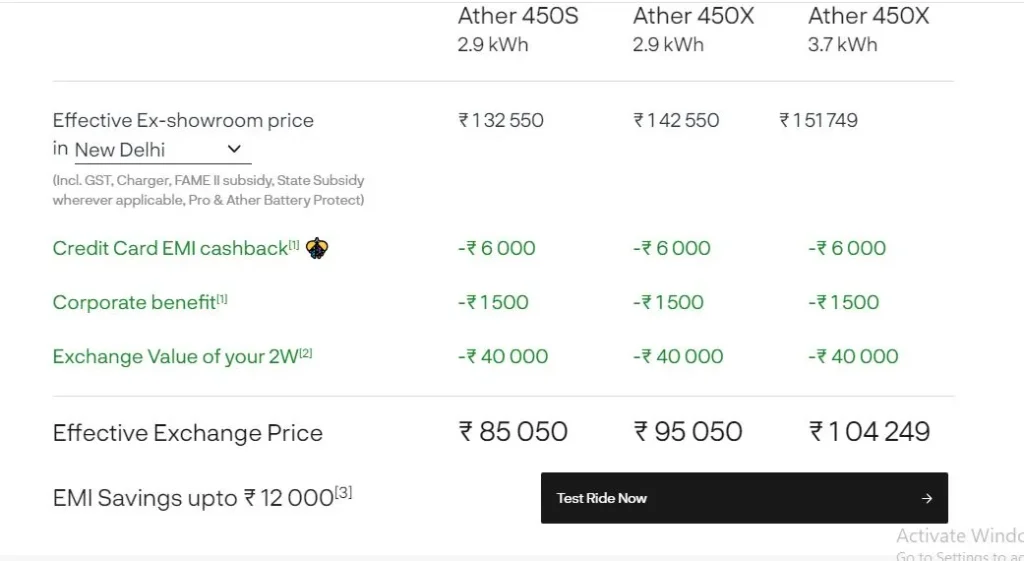Select the Ather 450S 2.9 kWh column header
Image resolution: width=1024 pixels, height=561 pixels.
pyautogui.click(x=518, y=29)
